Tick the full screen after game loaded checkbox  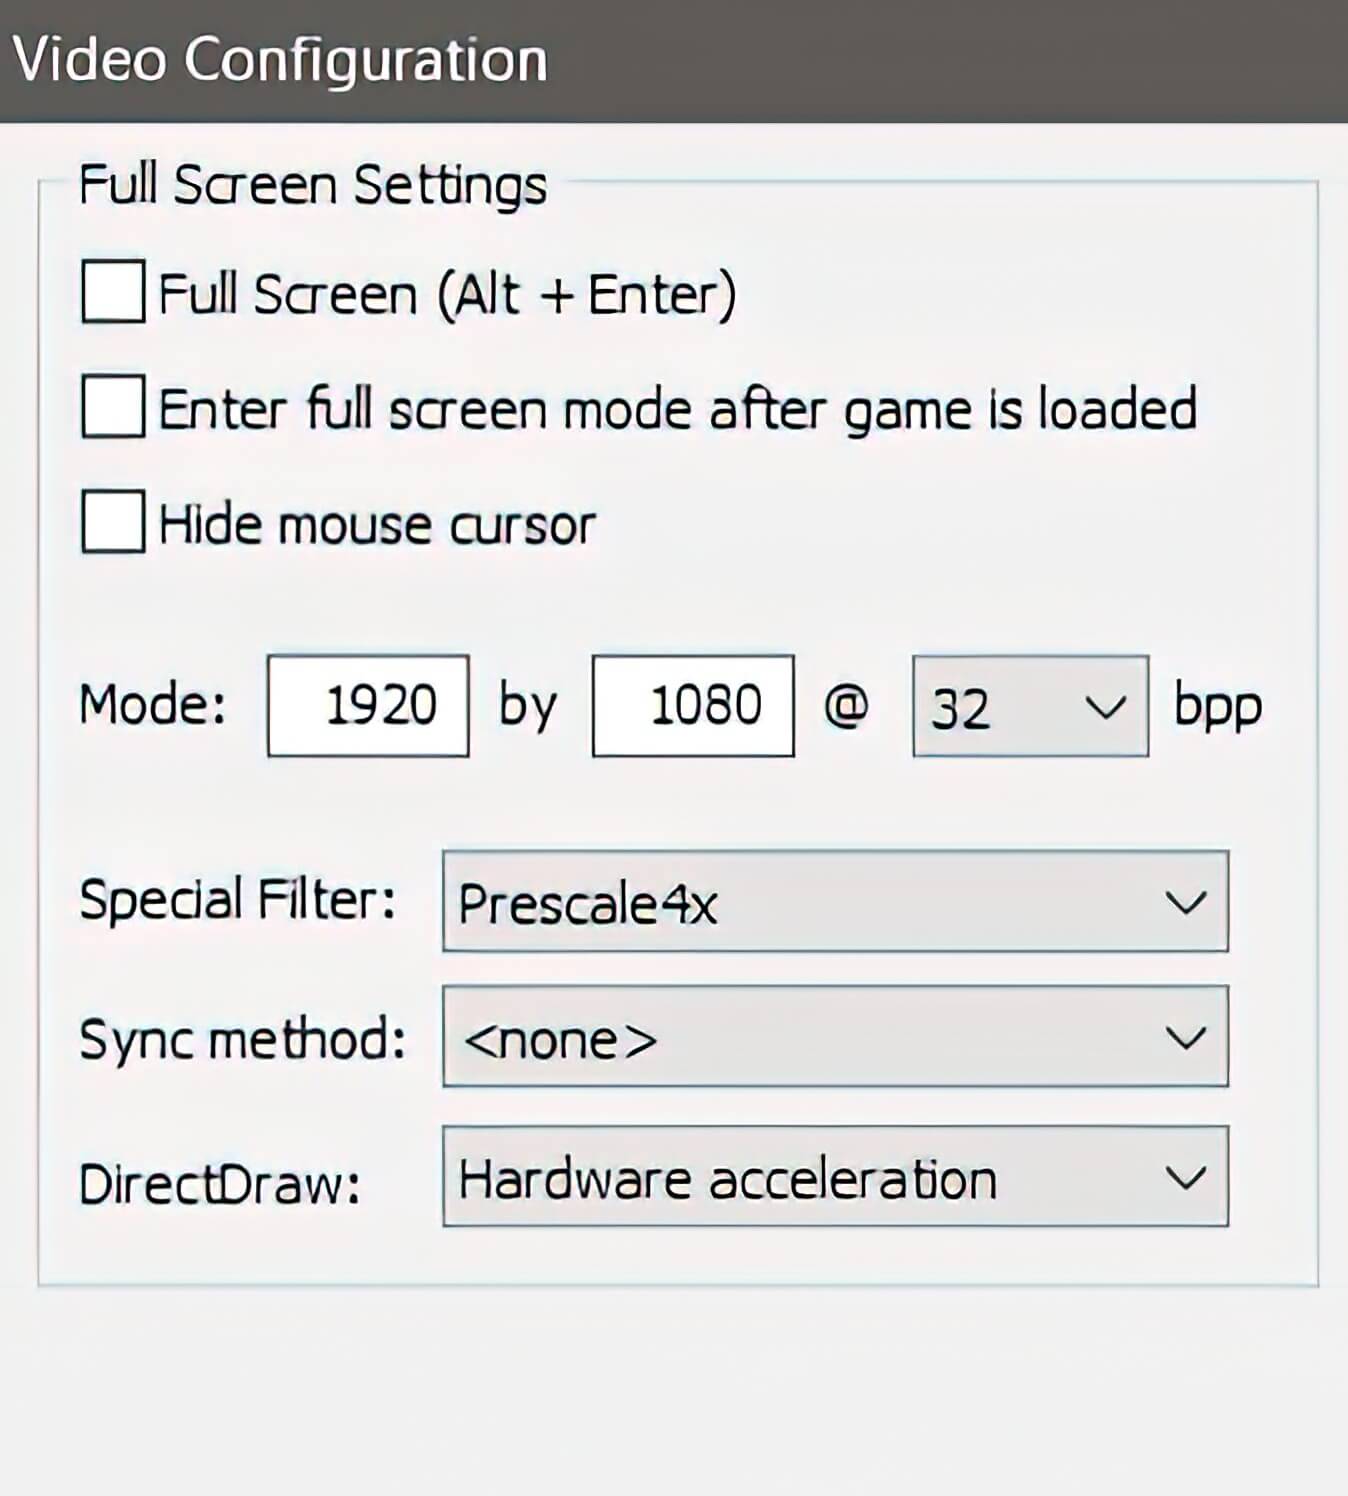click(112, 407)
